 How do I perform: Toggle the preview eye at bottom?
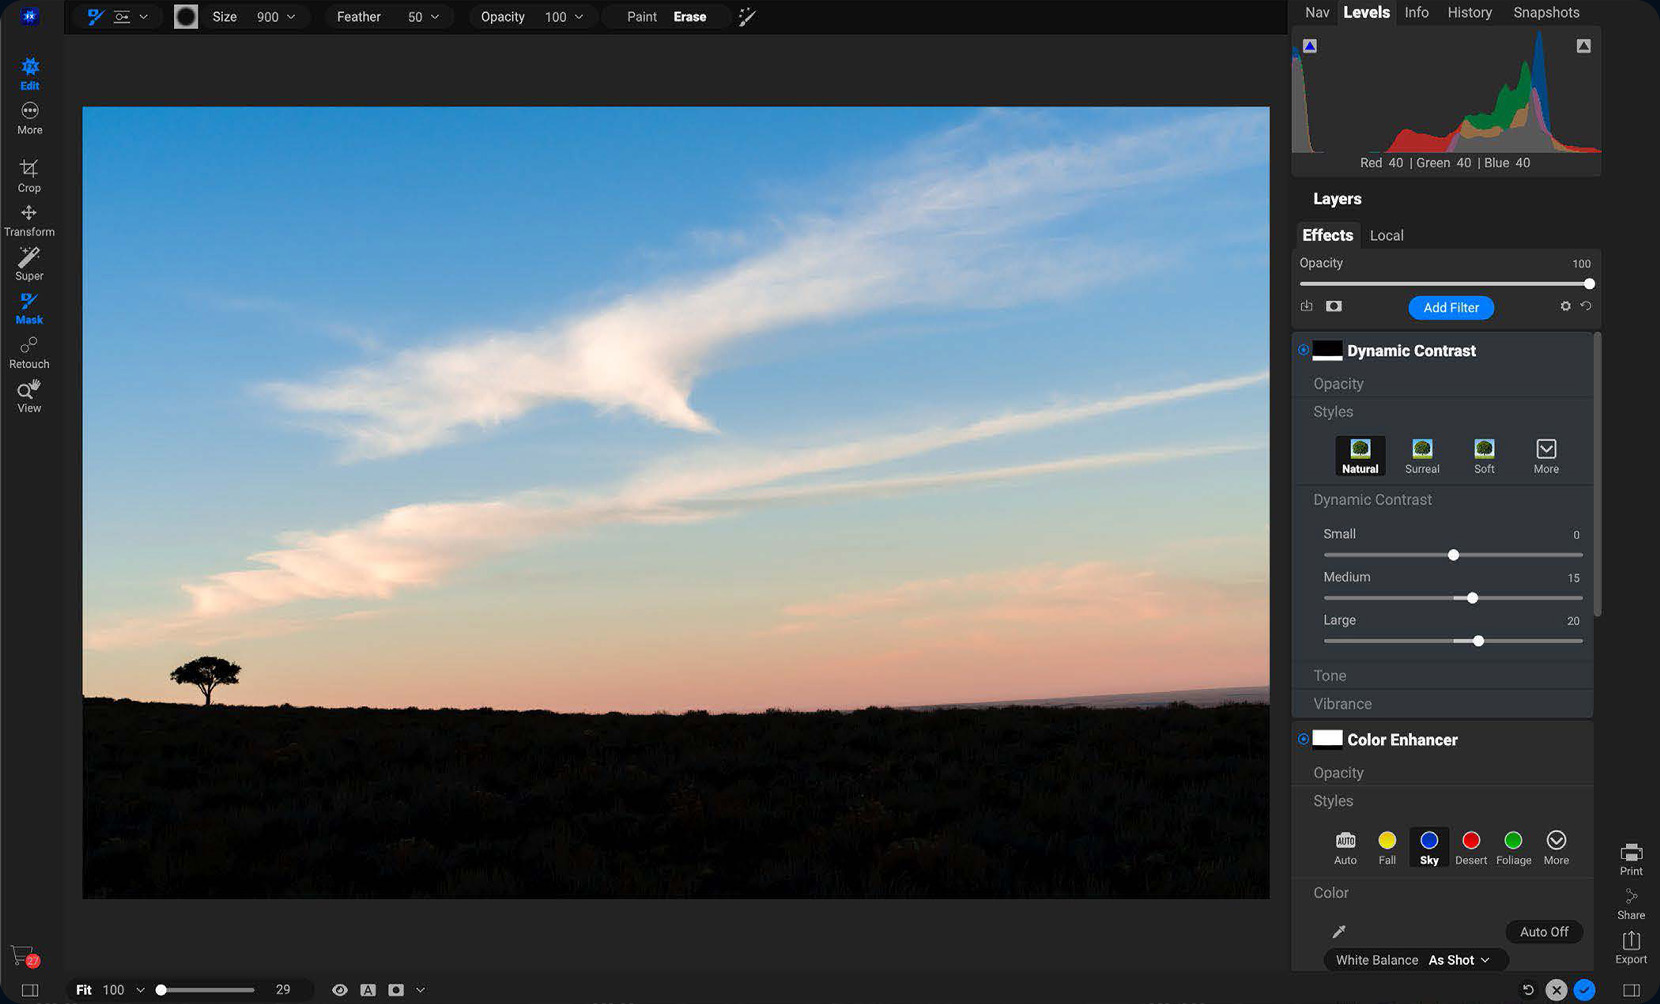click(340, 989)
